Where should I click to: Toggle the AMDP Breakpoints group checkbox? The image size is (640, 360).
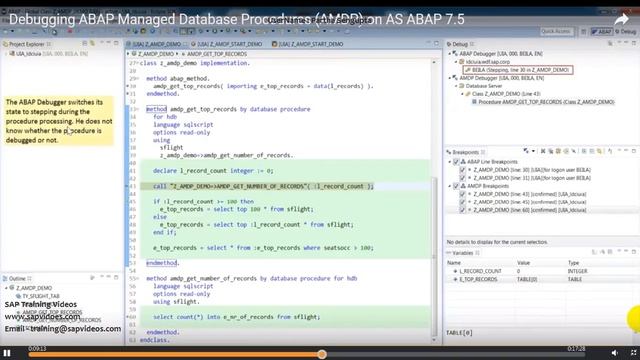[x=456, y=186]
